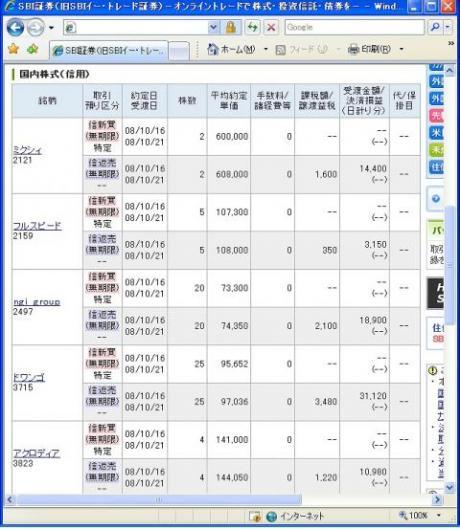The width and height of the screenshot is (460, 530).
Task: Click into the Google search box
Action: coord(354,27)
